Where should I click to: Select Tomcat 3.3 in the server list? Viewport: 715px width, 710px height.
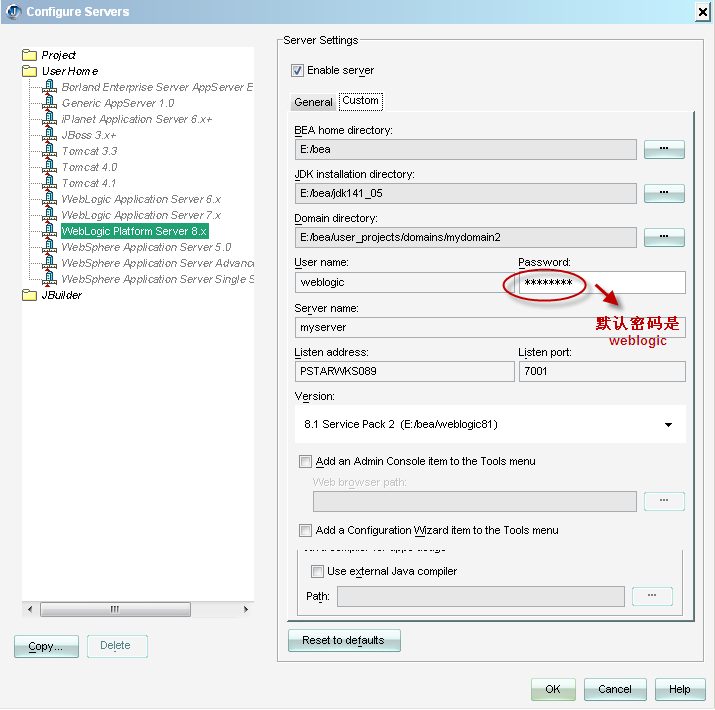point(89,151)
